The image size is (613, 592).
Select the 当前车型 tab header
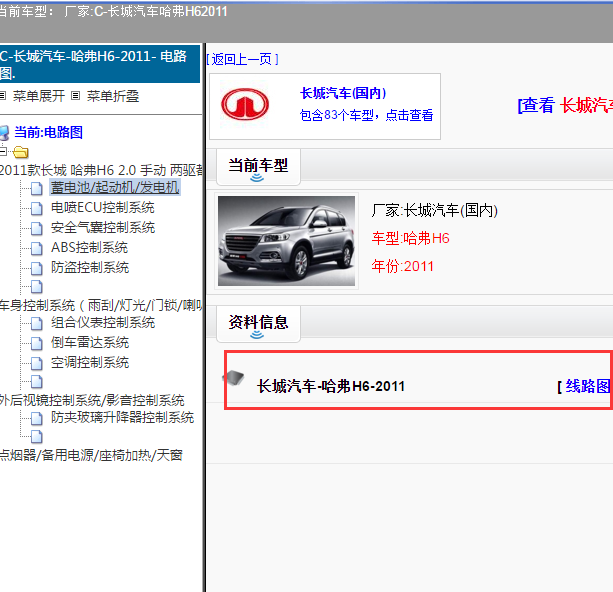coord(258,166)
